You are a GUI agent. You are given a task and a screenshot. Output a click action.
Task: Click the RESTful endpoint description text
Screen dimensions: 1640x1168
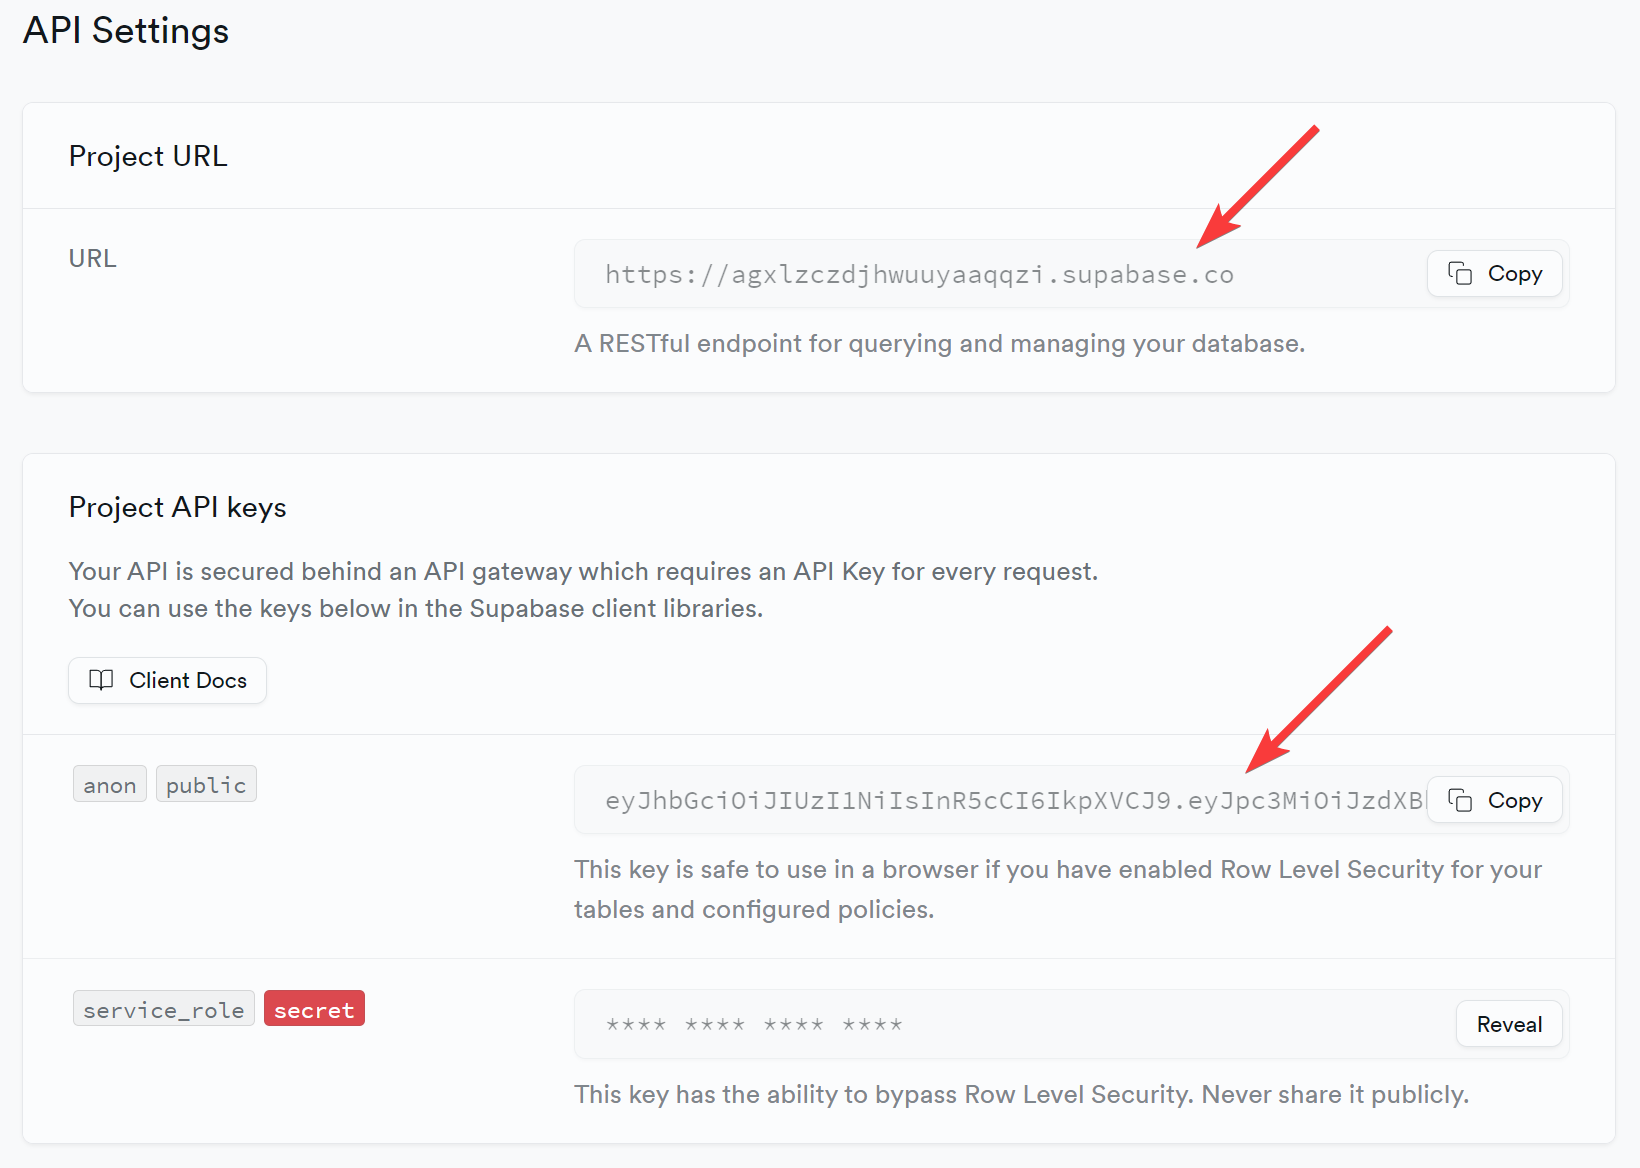point(940,344)
